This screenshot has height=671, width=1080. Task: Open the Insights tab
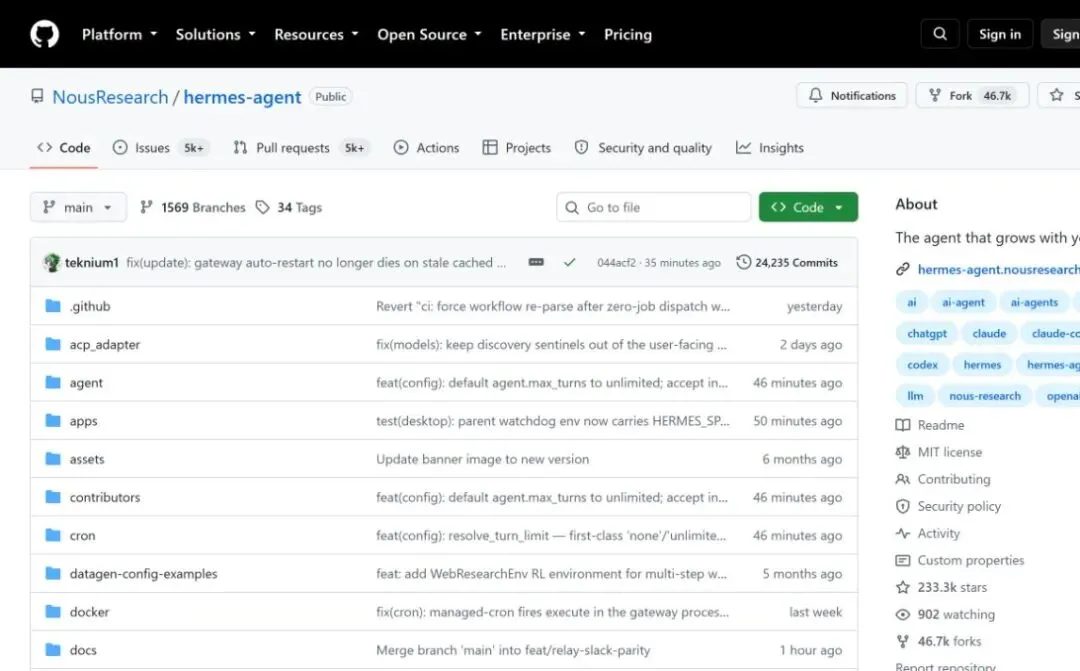(x=769, y=147)
